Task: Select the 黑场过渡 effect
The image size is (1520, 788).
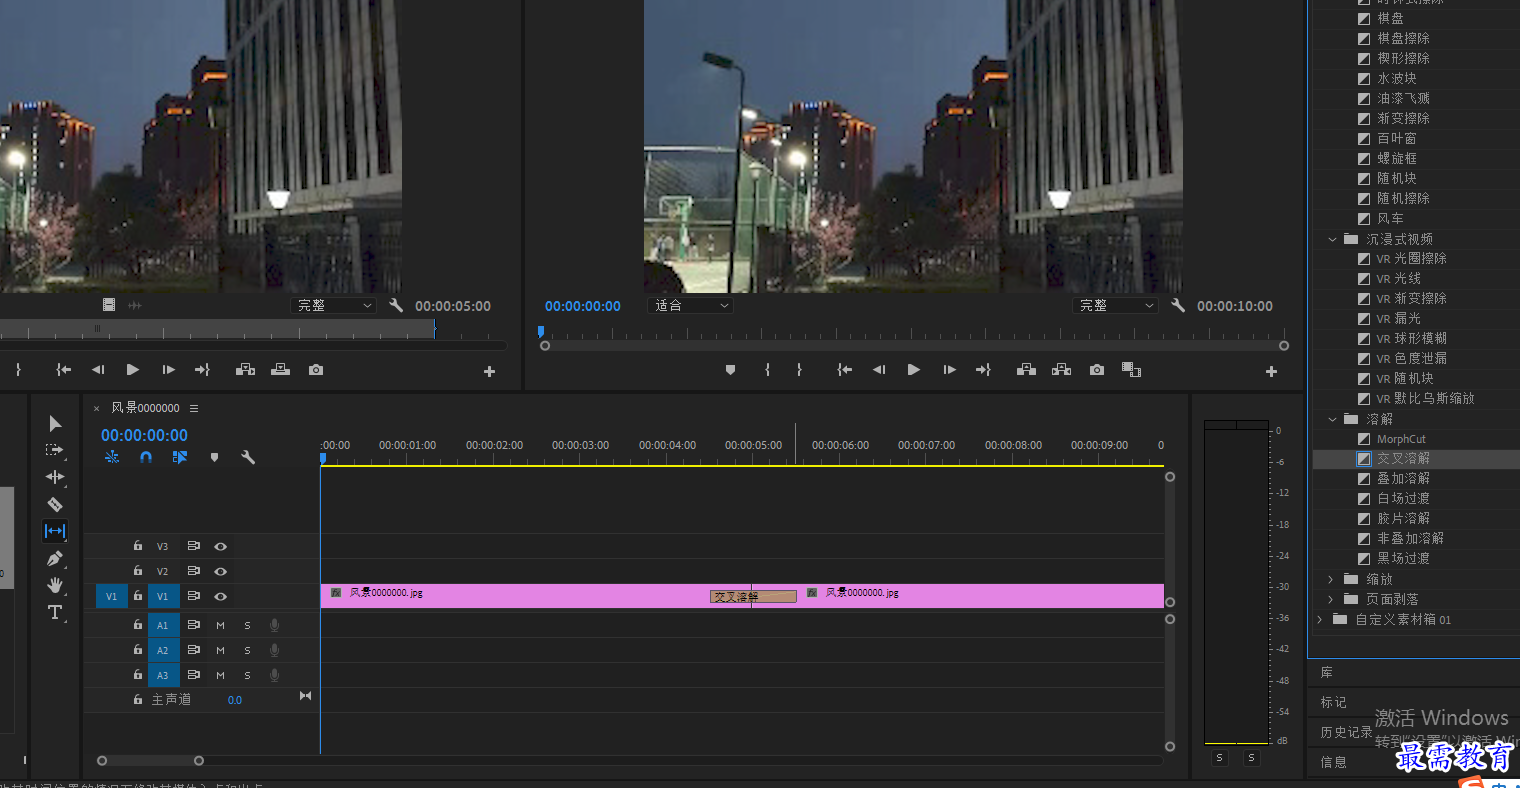Action: tap(1403, 558)
